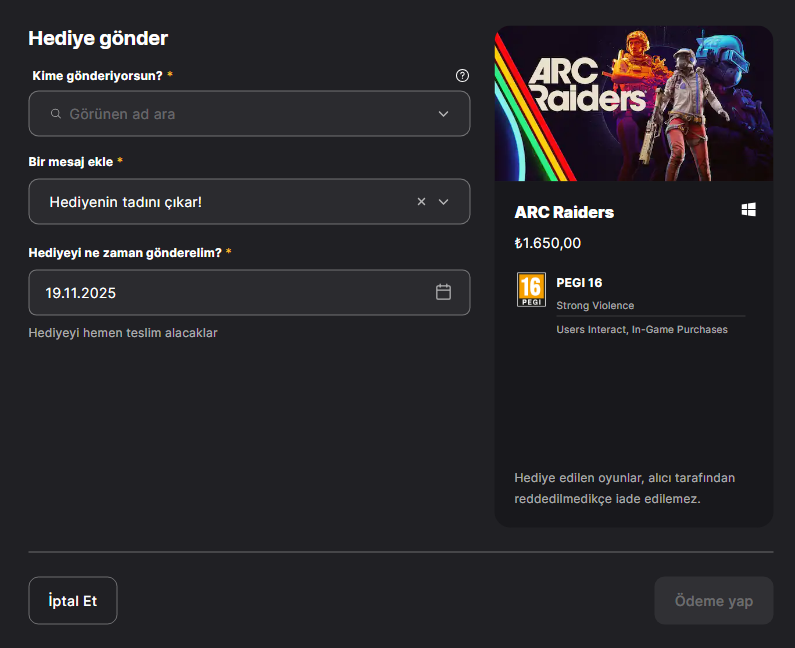This screenshot has height=648, width=795.
Task: Select the Hediyenin tadını çıkar! message text
Action: 126,202
